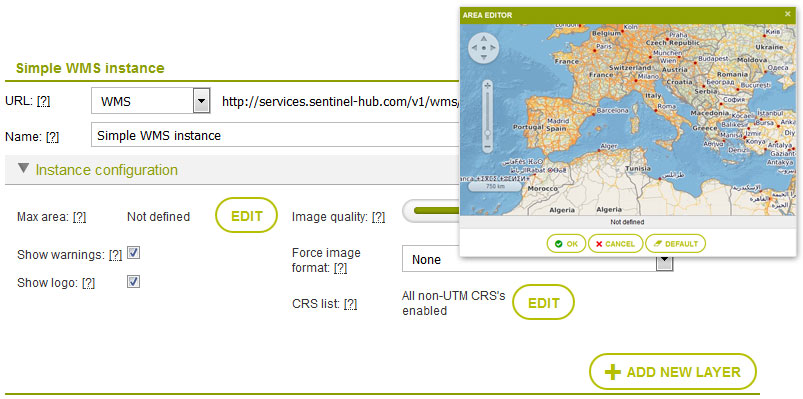The width and height of the screenshot is (803, 399).
Task: Reset area with the Default button
Action: click(x=675, y=244)
